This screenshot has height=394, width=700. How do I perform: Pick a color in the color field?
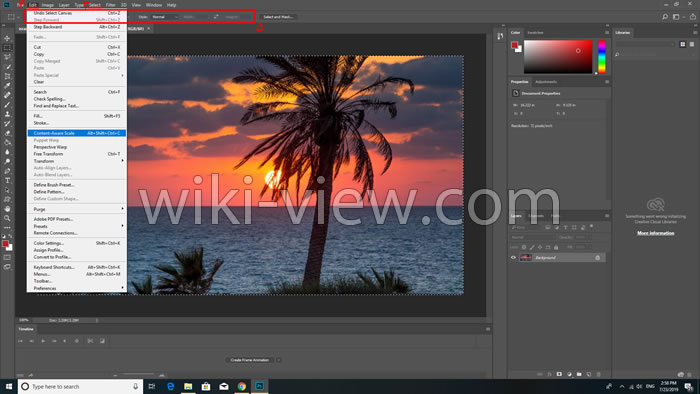pos(558,57)
